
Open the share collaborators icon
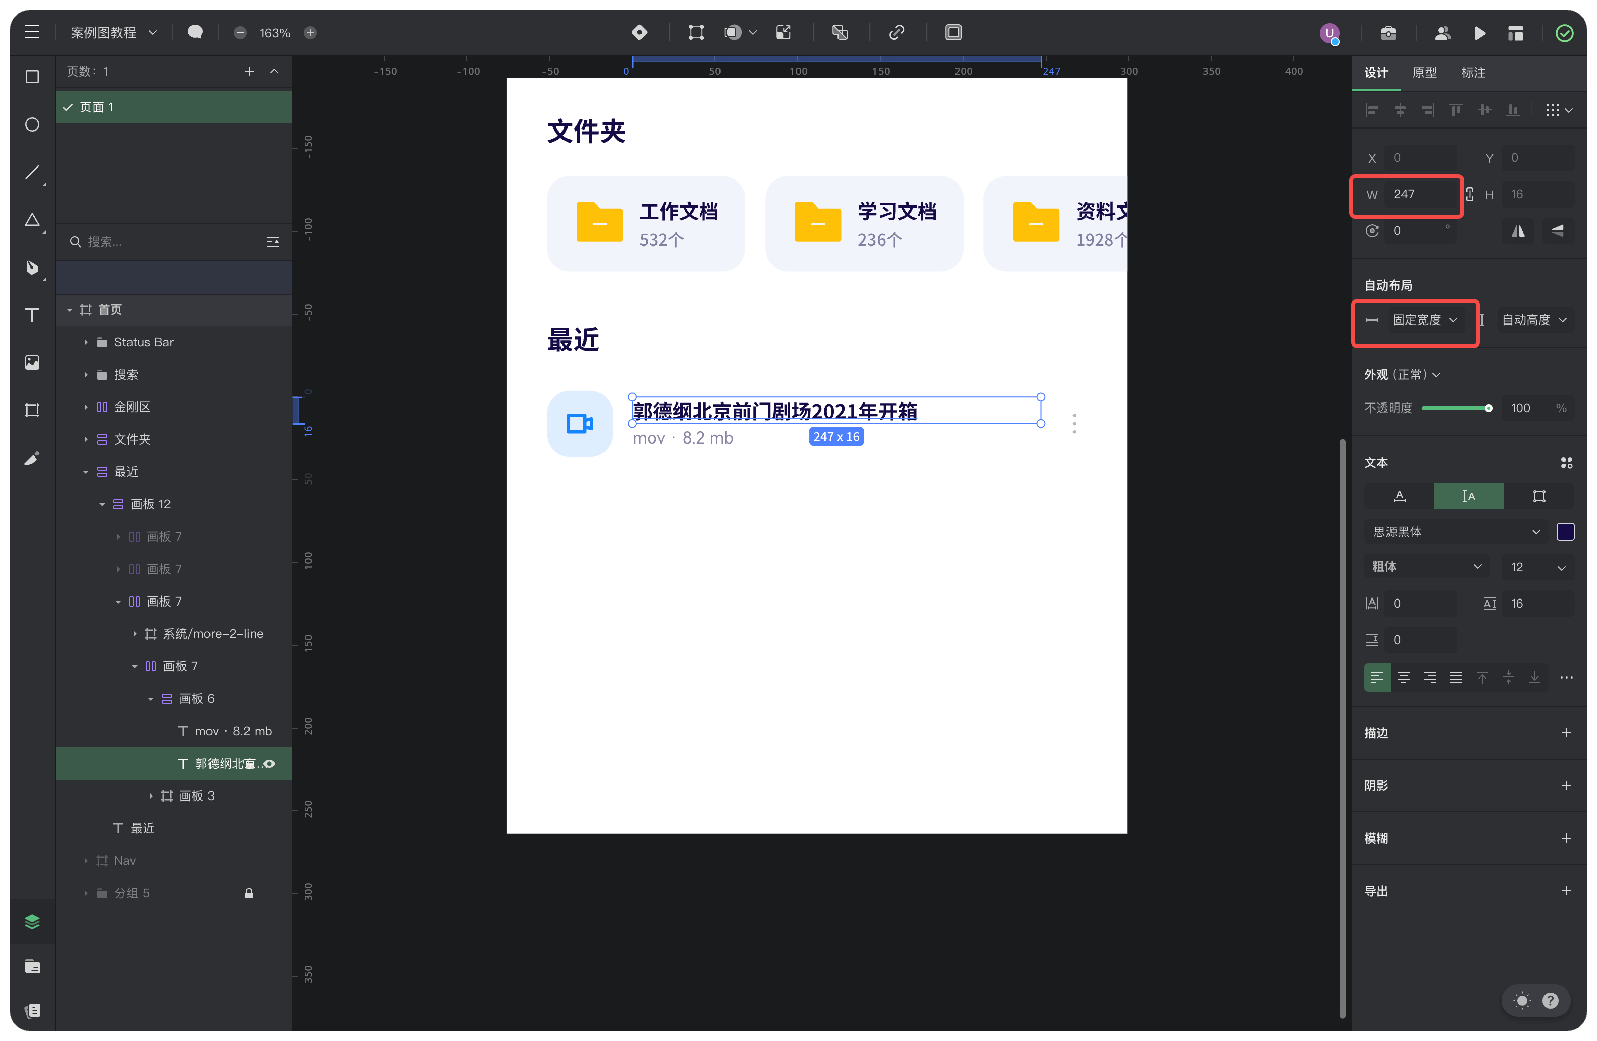[1442, 33]
